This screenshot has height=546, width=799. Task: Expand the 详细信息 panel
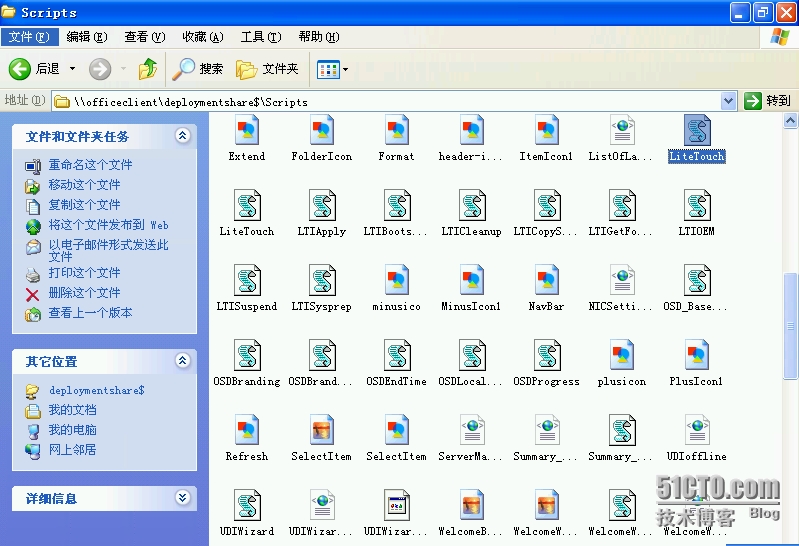click(183, 498)
